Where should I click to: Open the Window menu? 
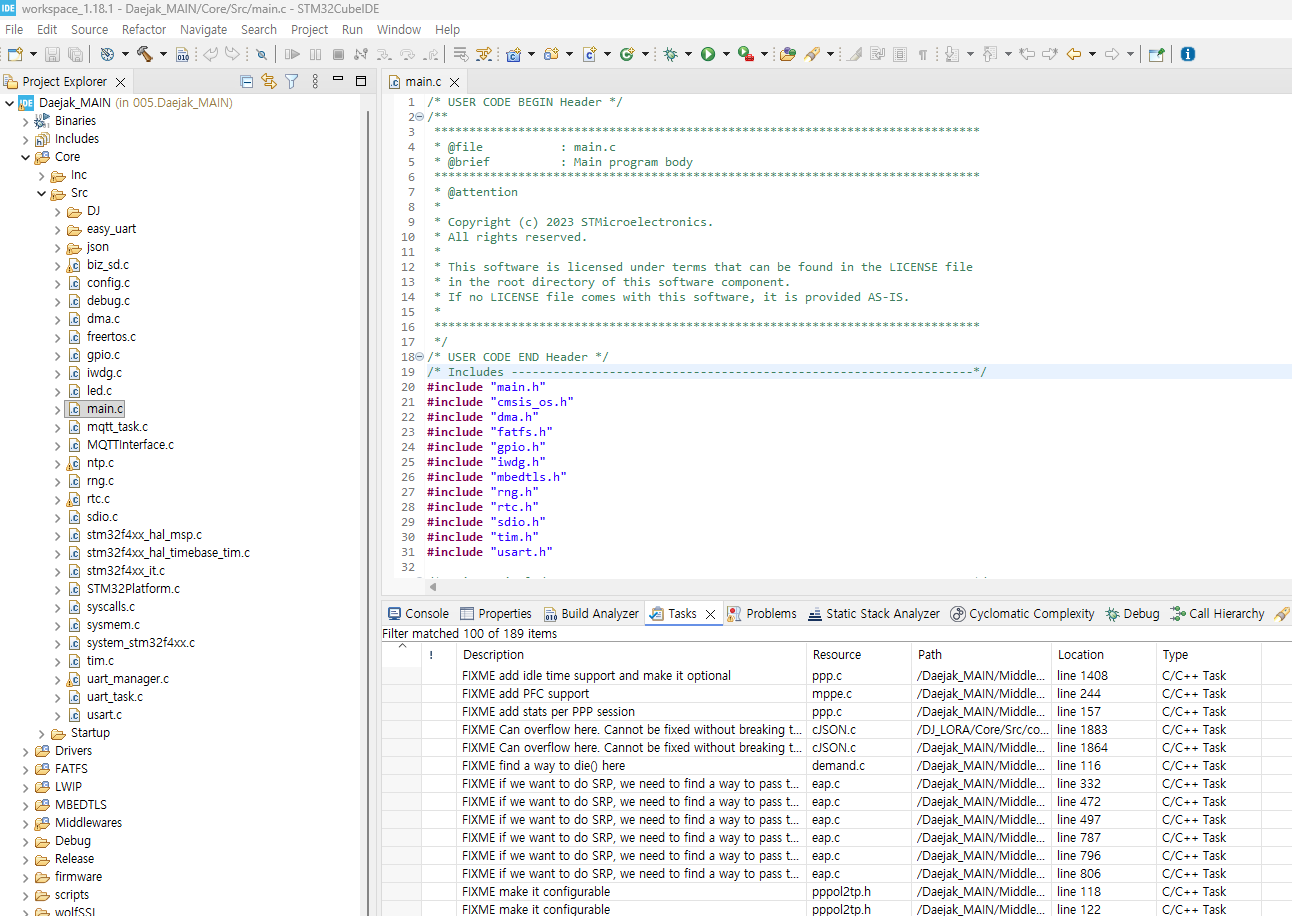click(x=399, y=29)
